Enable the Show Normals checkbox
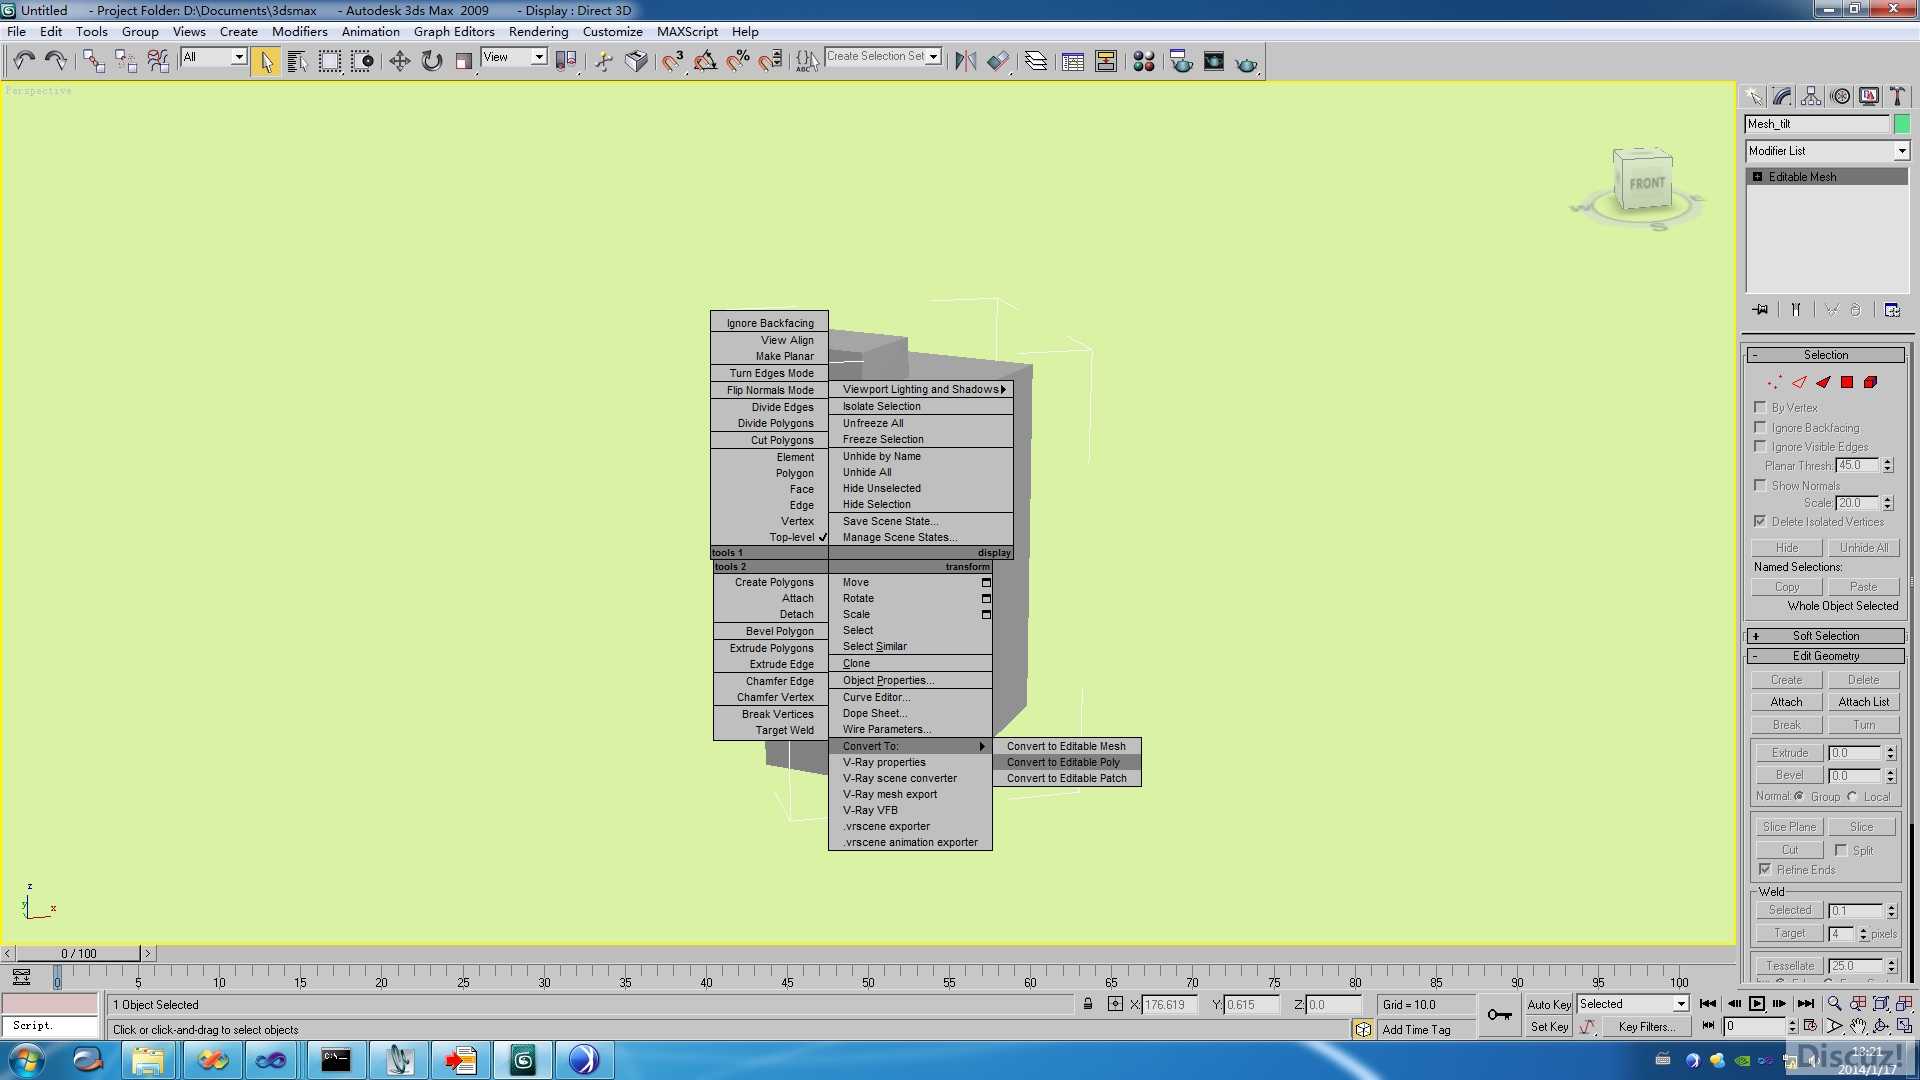 pos(1760,485)
